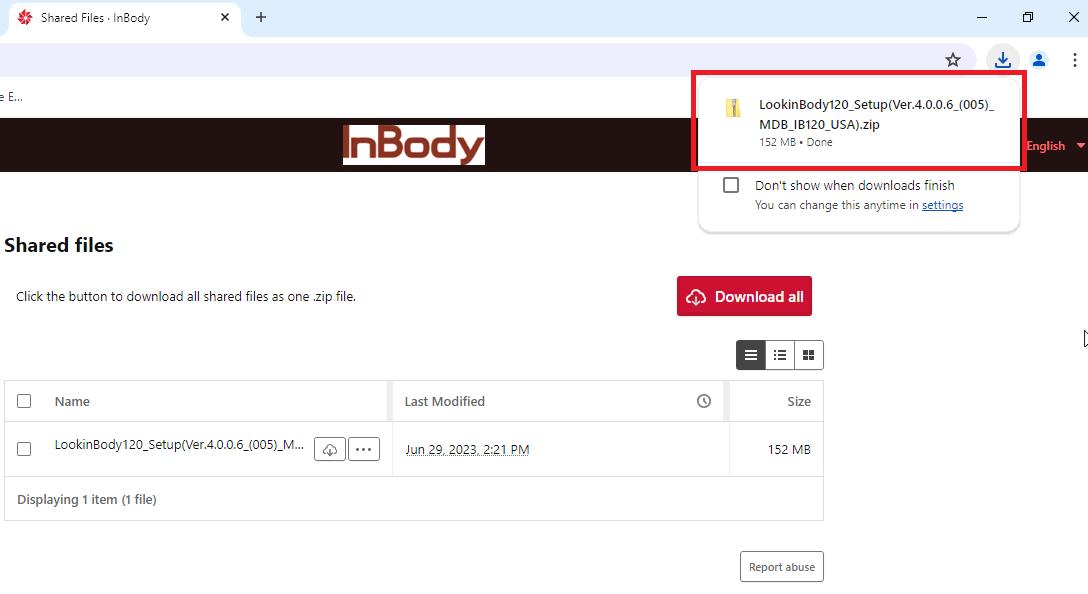Click the InBody logo
This screenshot has width=1088, height=594.
coord(414,145)
